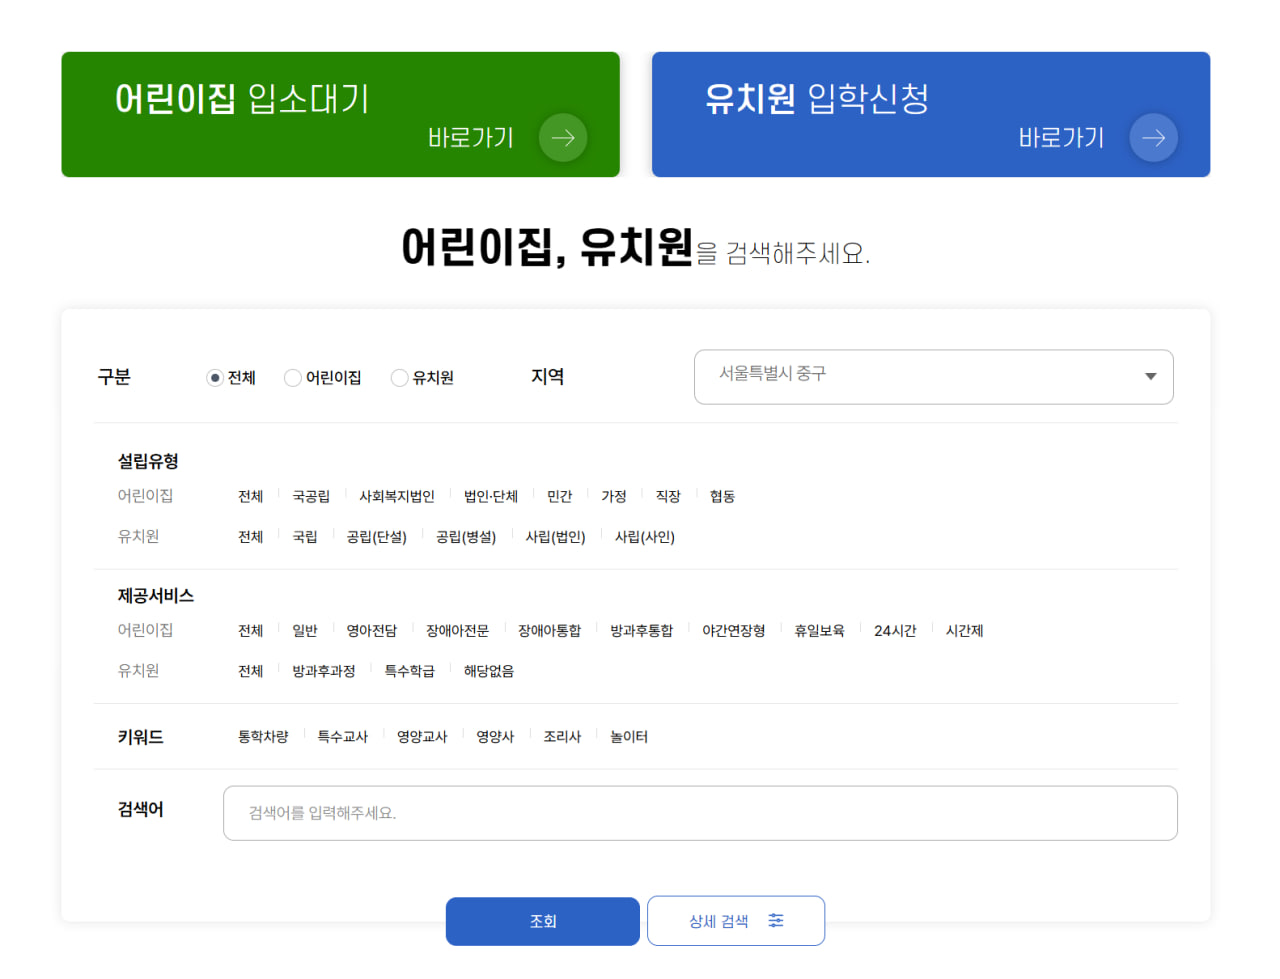The image size is (1280, 979).
Task: Select the 전체 radio button under 구분
Action: click(214, 377)
